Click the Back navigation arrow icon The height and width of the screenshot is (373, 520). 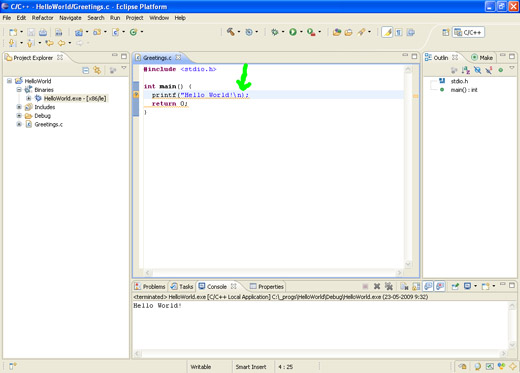tap(62, 43)
